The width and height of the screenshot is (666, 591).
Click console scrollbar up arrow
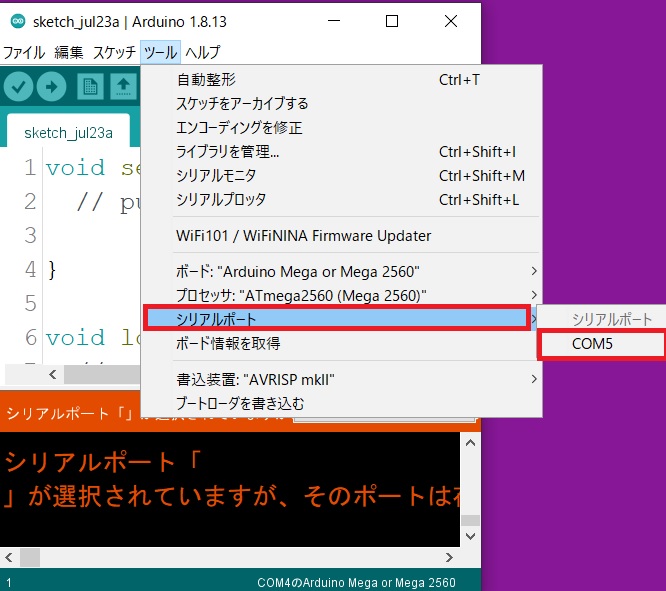point(470,443)
